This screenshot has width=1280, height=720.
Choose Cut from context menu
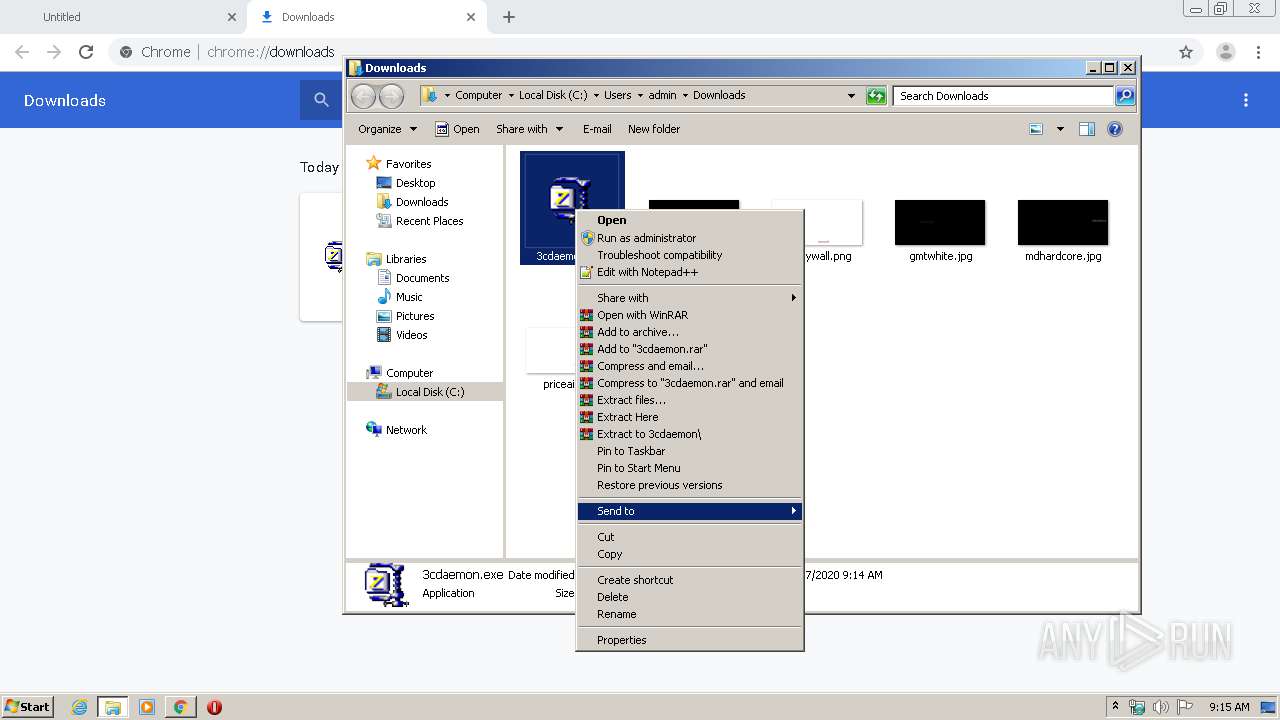click(690, 537)
